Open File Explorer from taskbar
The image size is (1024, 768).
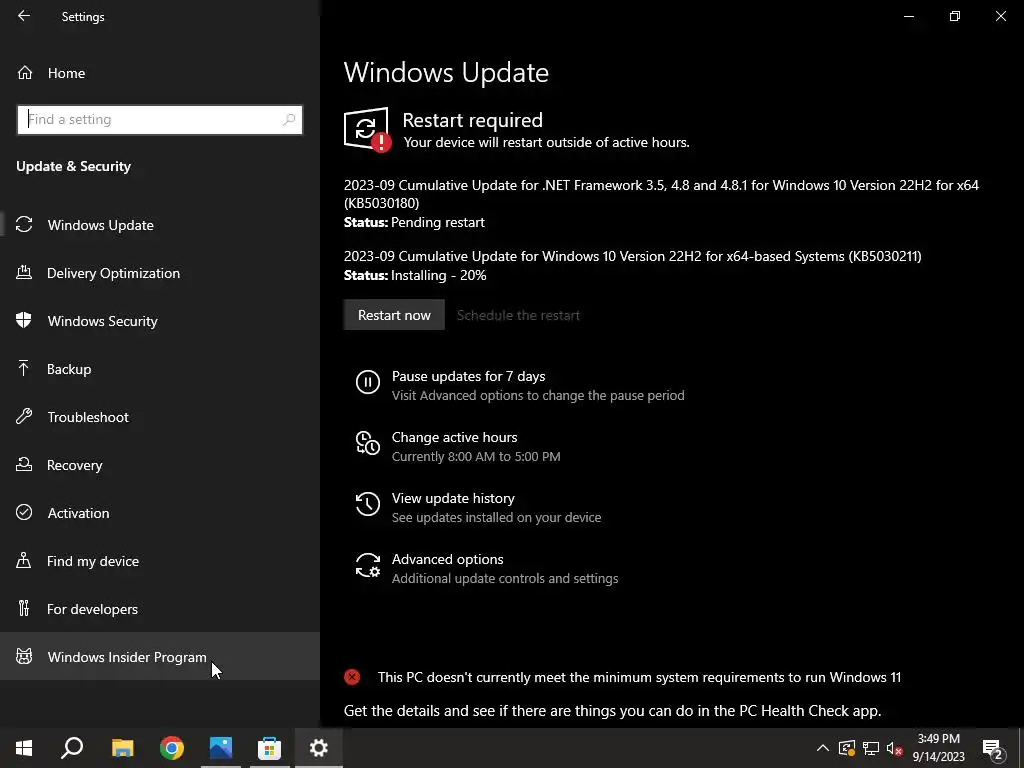tap(122, 748)
